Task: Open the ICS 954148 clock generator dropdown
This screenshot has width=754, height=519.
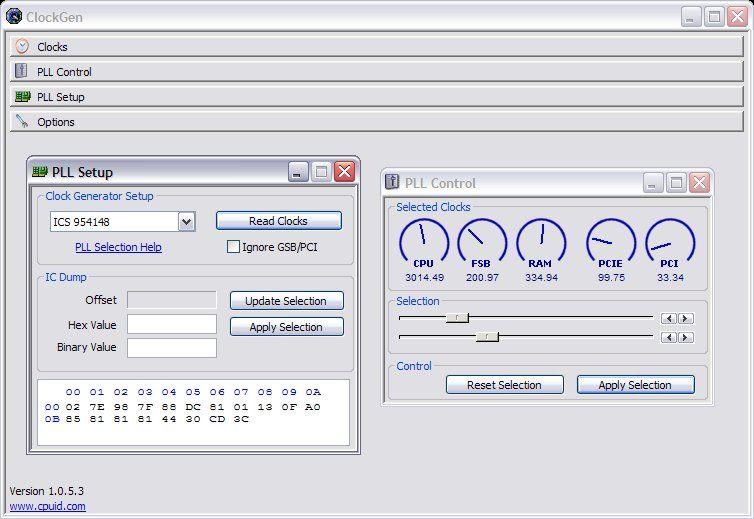Action: 186,222
